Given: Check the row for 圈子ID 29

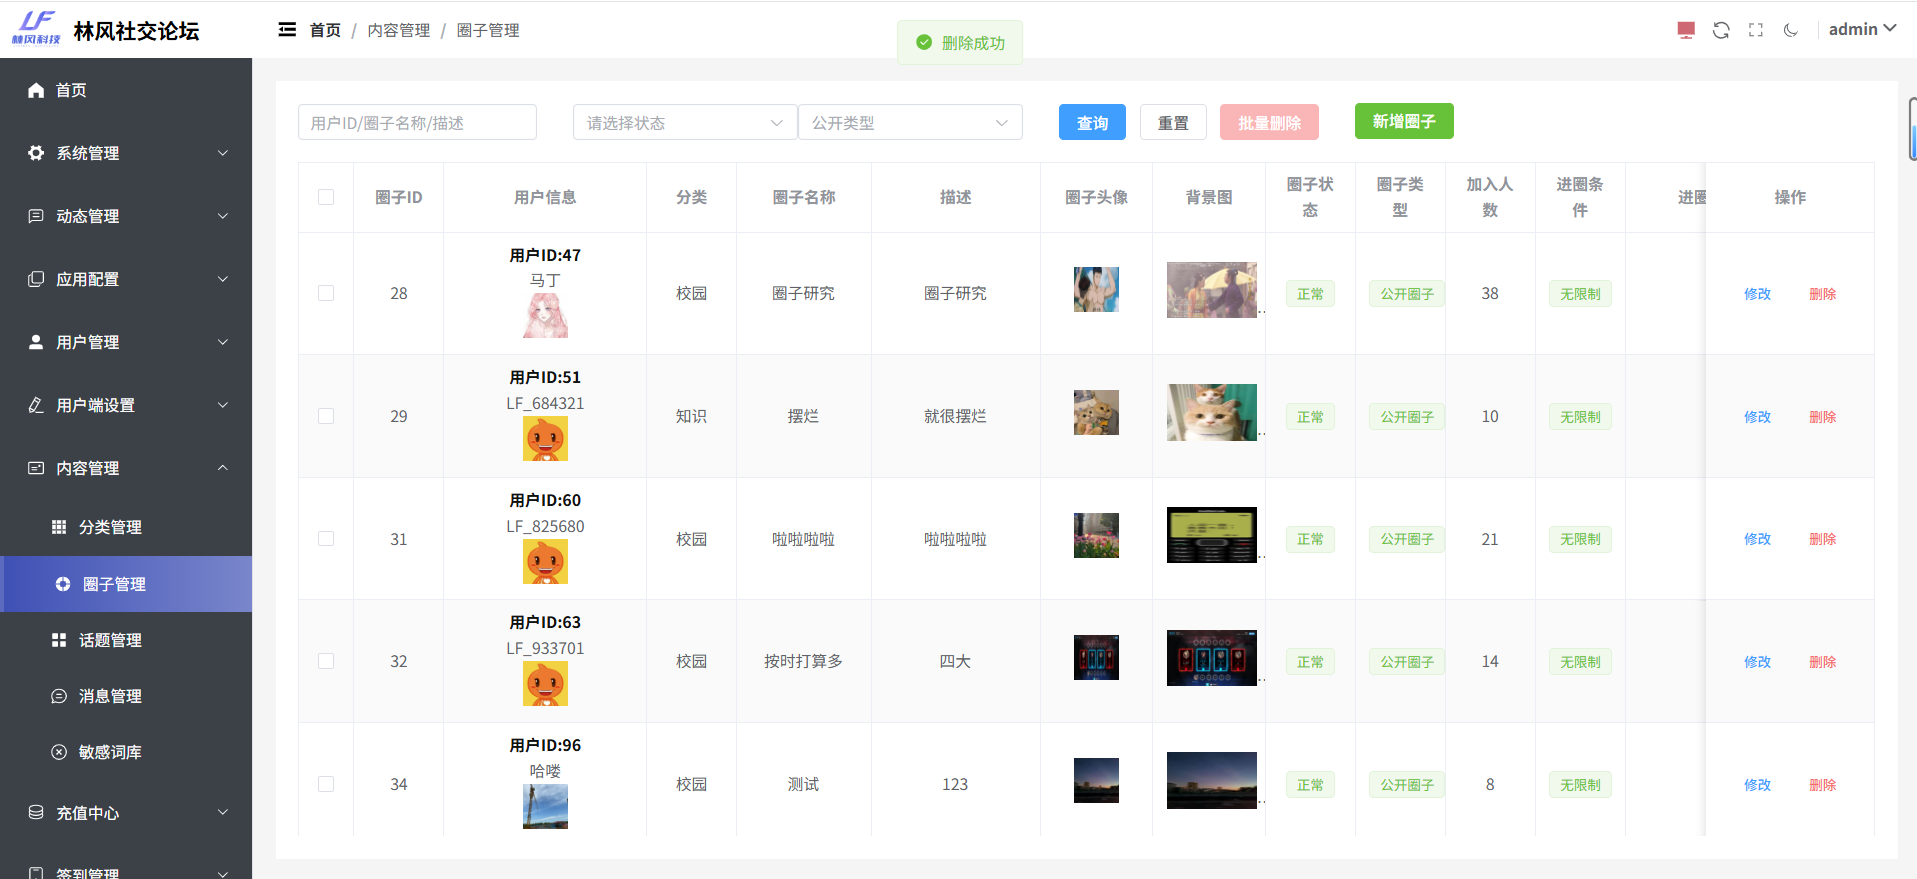Looking at the screenshot, I should click(x=326, y=416).
